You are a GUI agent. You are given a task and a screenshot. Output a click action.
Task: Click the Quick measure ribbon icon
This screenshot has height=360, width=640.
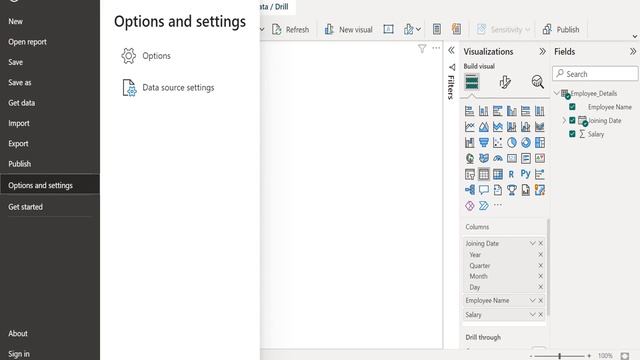coord(456,29)
